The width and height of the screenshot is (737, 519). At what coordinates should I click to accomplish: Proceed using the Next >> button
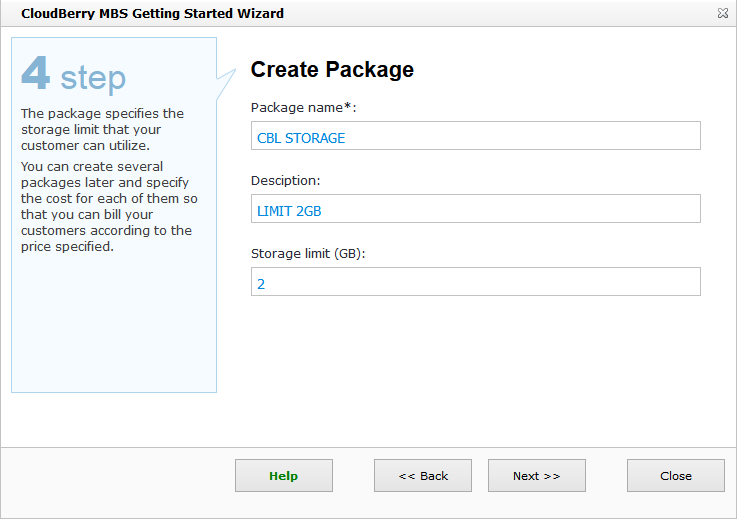(x=536, y=476)
